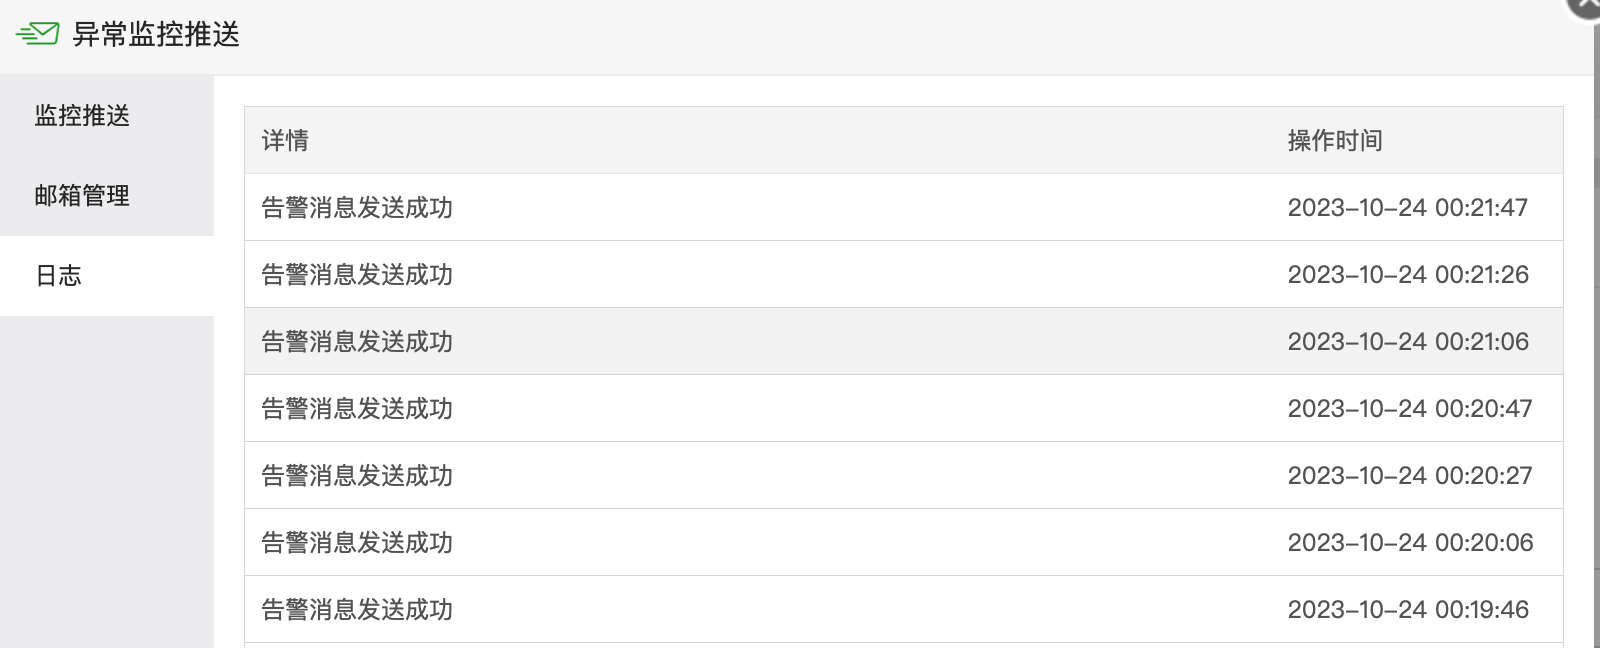Select the log row at 00:20:27
1600x648 pixels.
[x=903, y=475]
